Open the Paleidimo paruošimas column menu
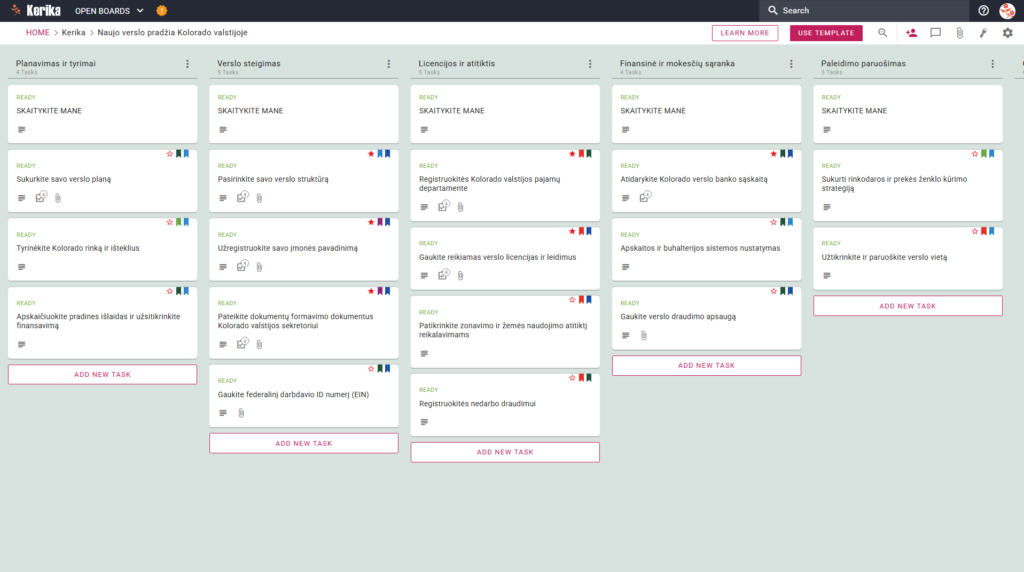 click(x=993, y=64)
